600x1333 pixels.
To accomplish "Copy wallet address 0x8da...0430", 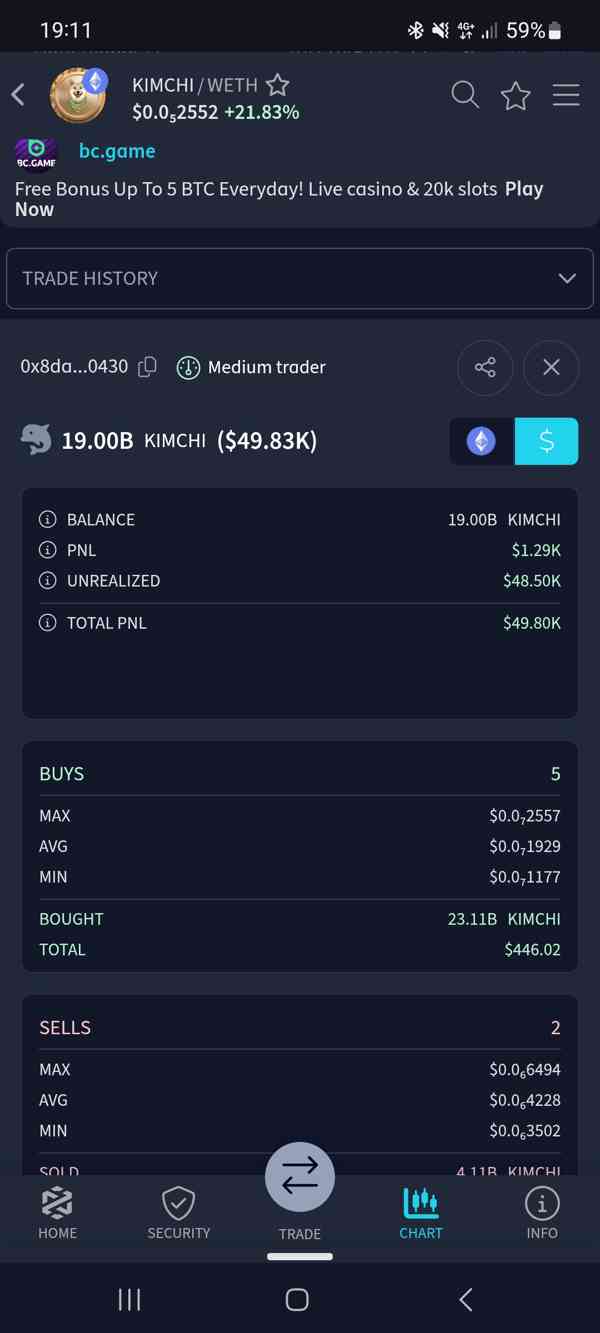I will pyautogui.click(x=147, y=367).
